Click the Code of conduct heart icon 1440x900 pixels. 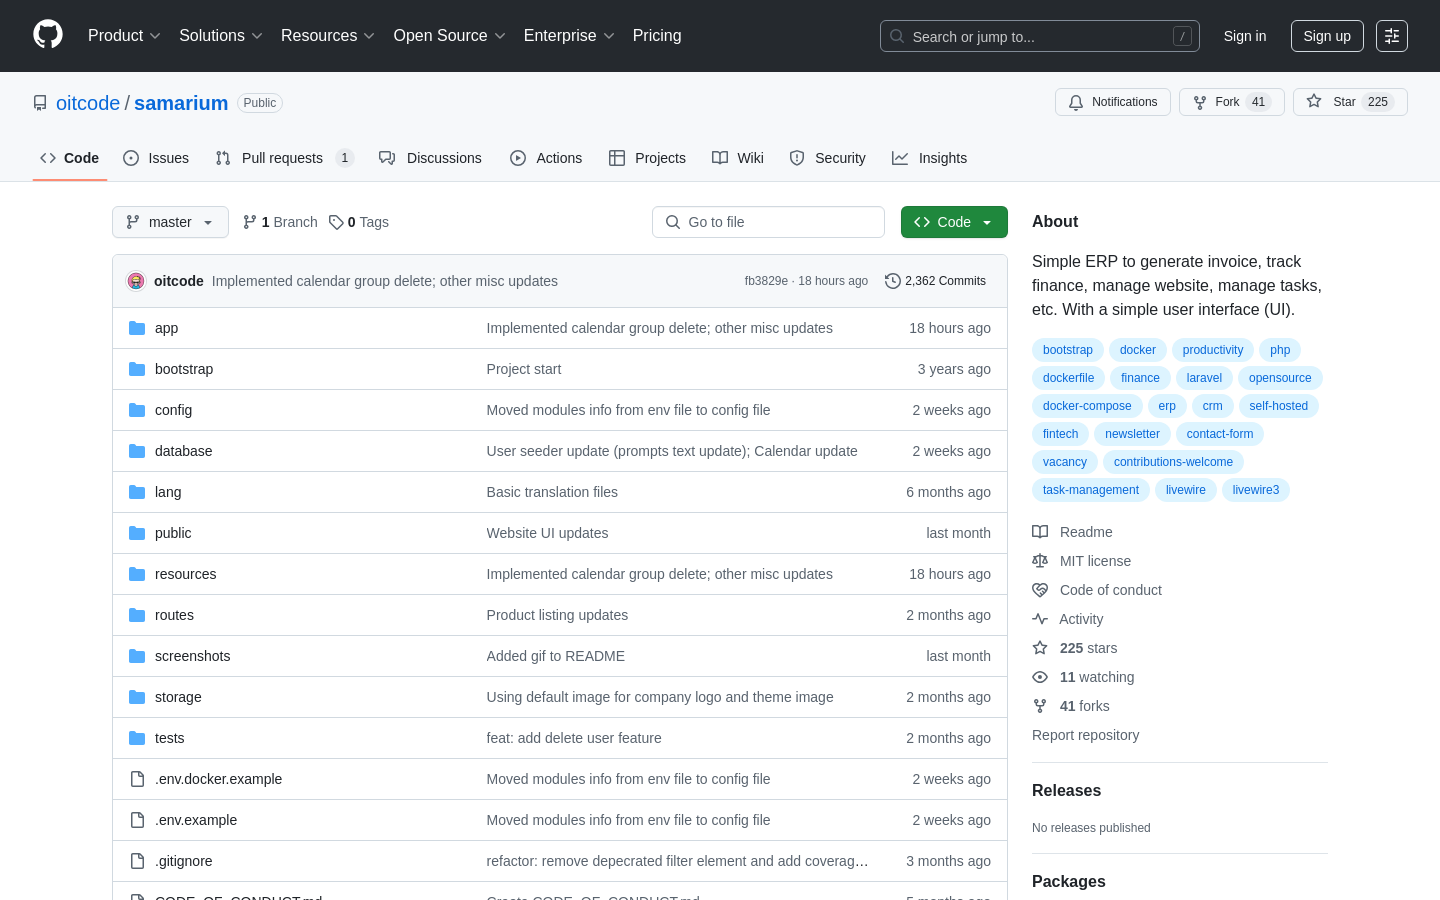tap(1040, 590)
